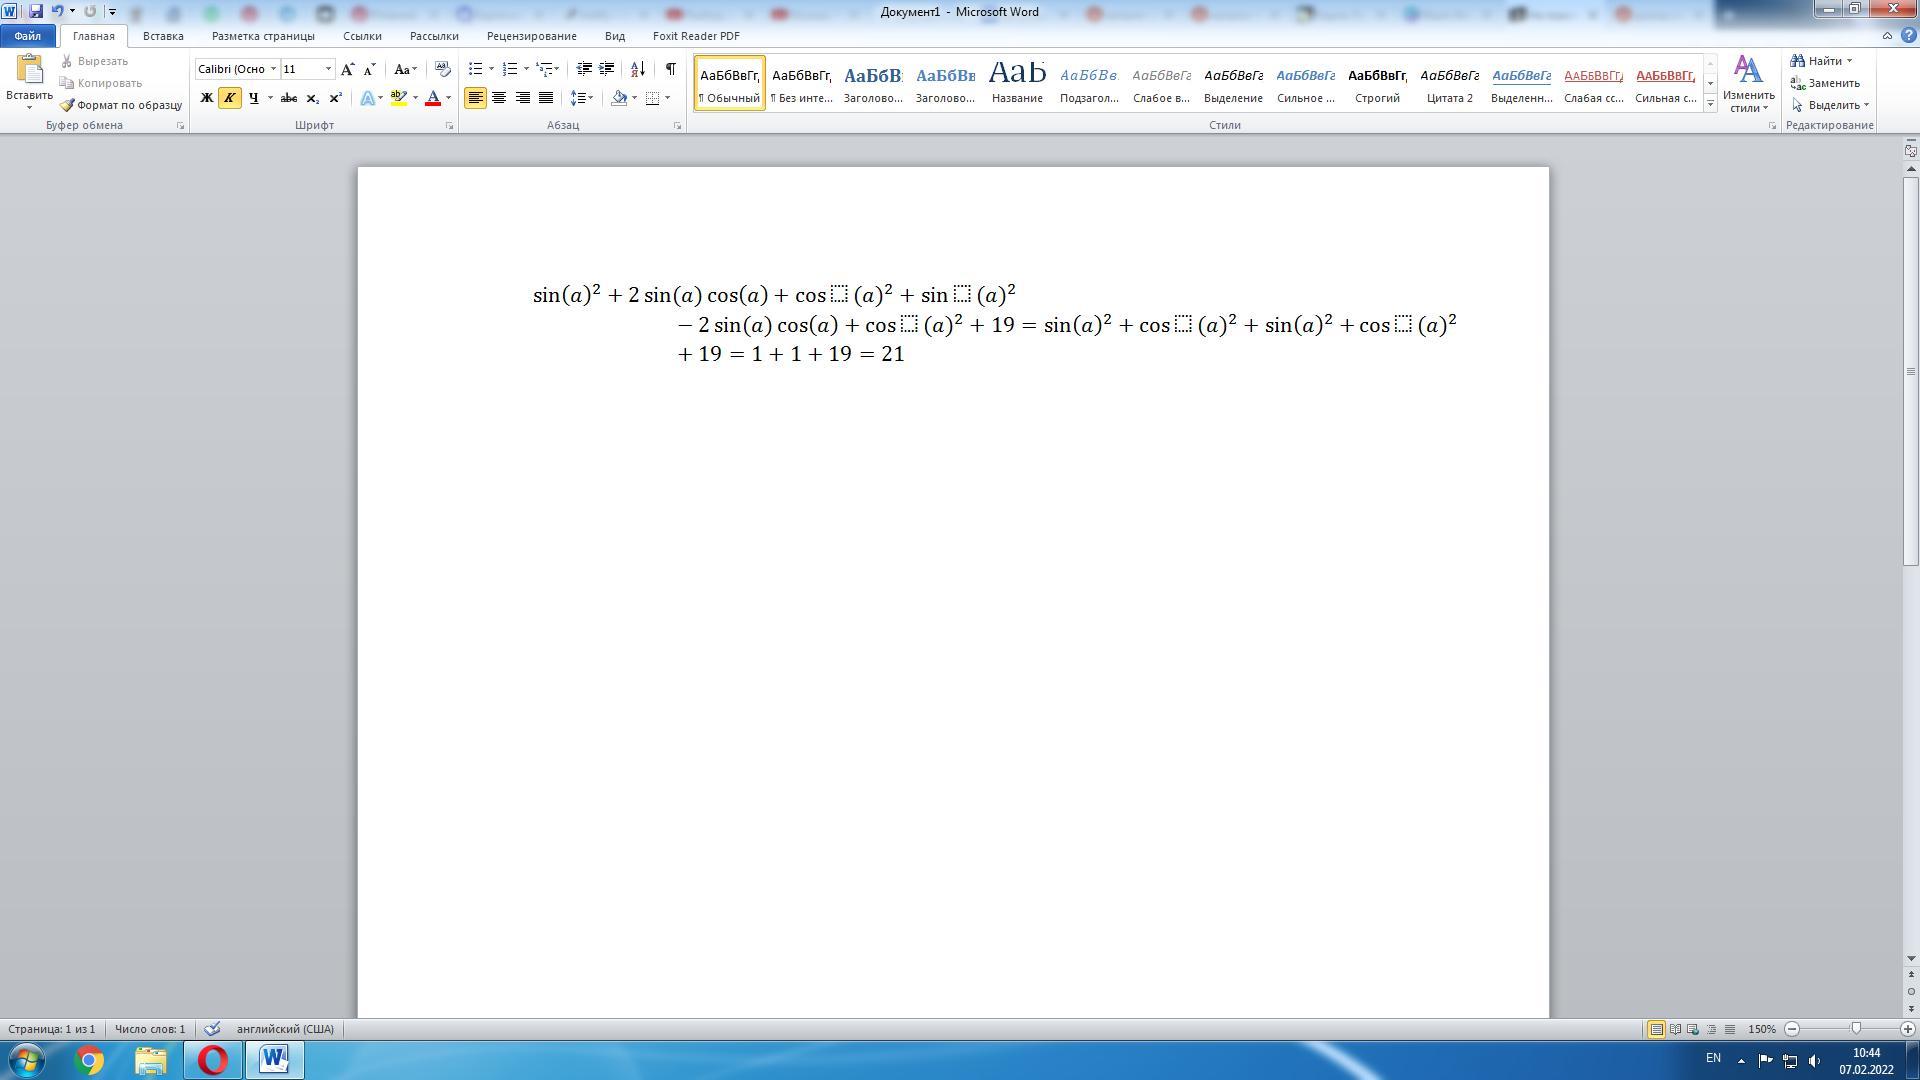
Task: Click Формат по образцу format painter
Action: 121,105
